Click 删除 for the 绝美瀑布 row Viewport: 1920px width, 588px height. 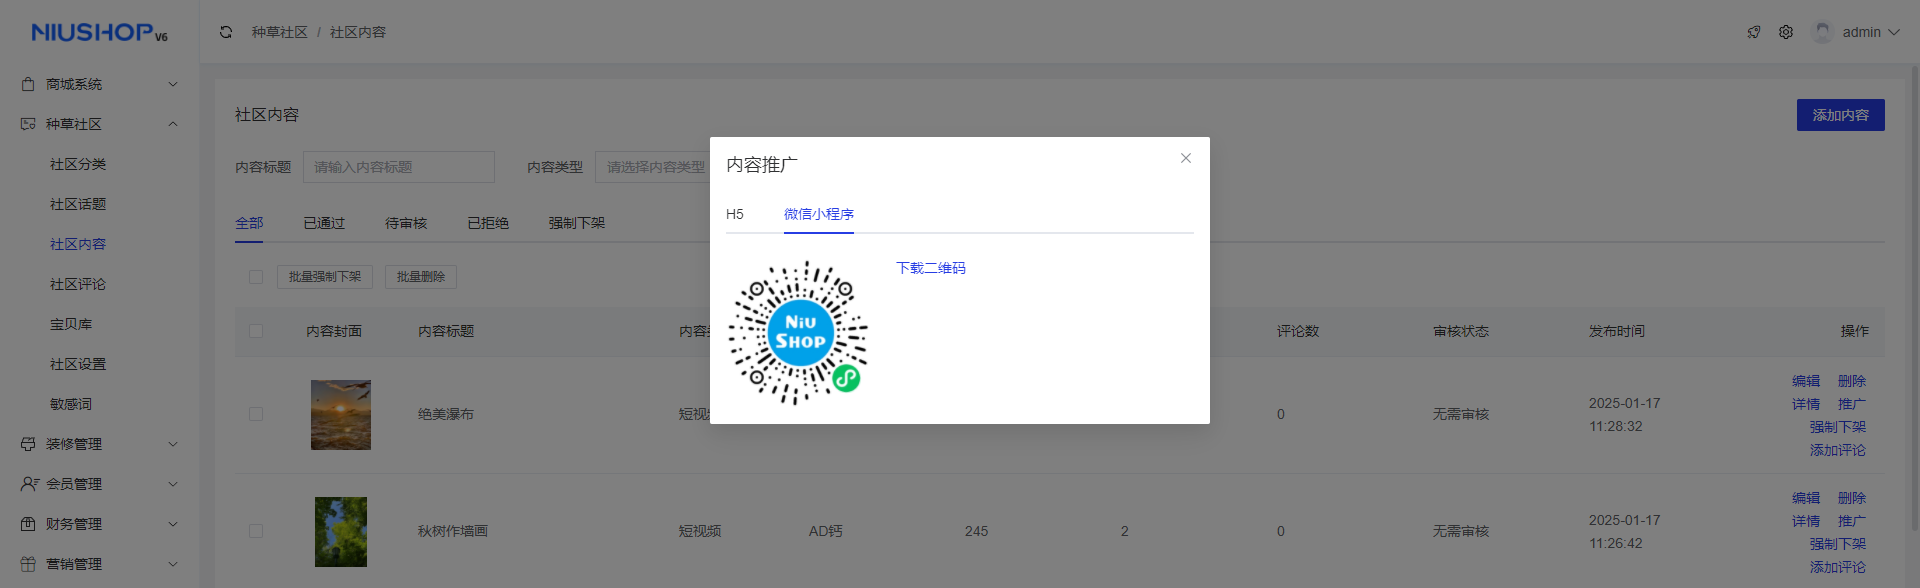1852,381
